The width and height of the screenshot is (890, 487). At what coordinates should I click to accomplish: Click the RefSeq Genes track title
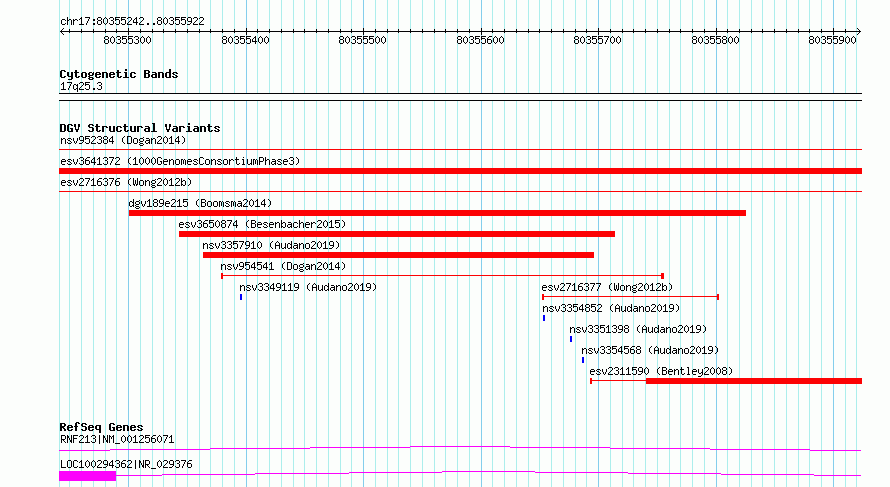coord(101,427)
